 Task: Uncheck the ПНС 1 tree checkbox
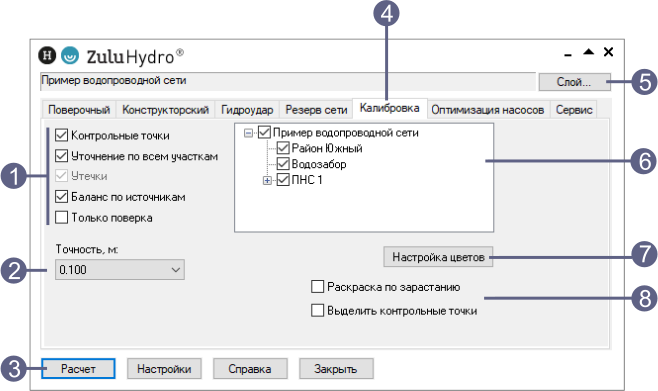(283, 180)
